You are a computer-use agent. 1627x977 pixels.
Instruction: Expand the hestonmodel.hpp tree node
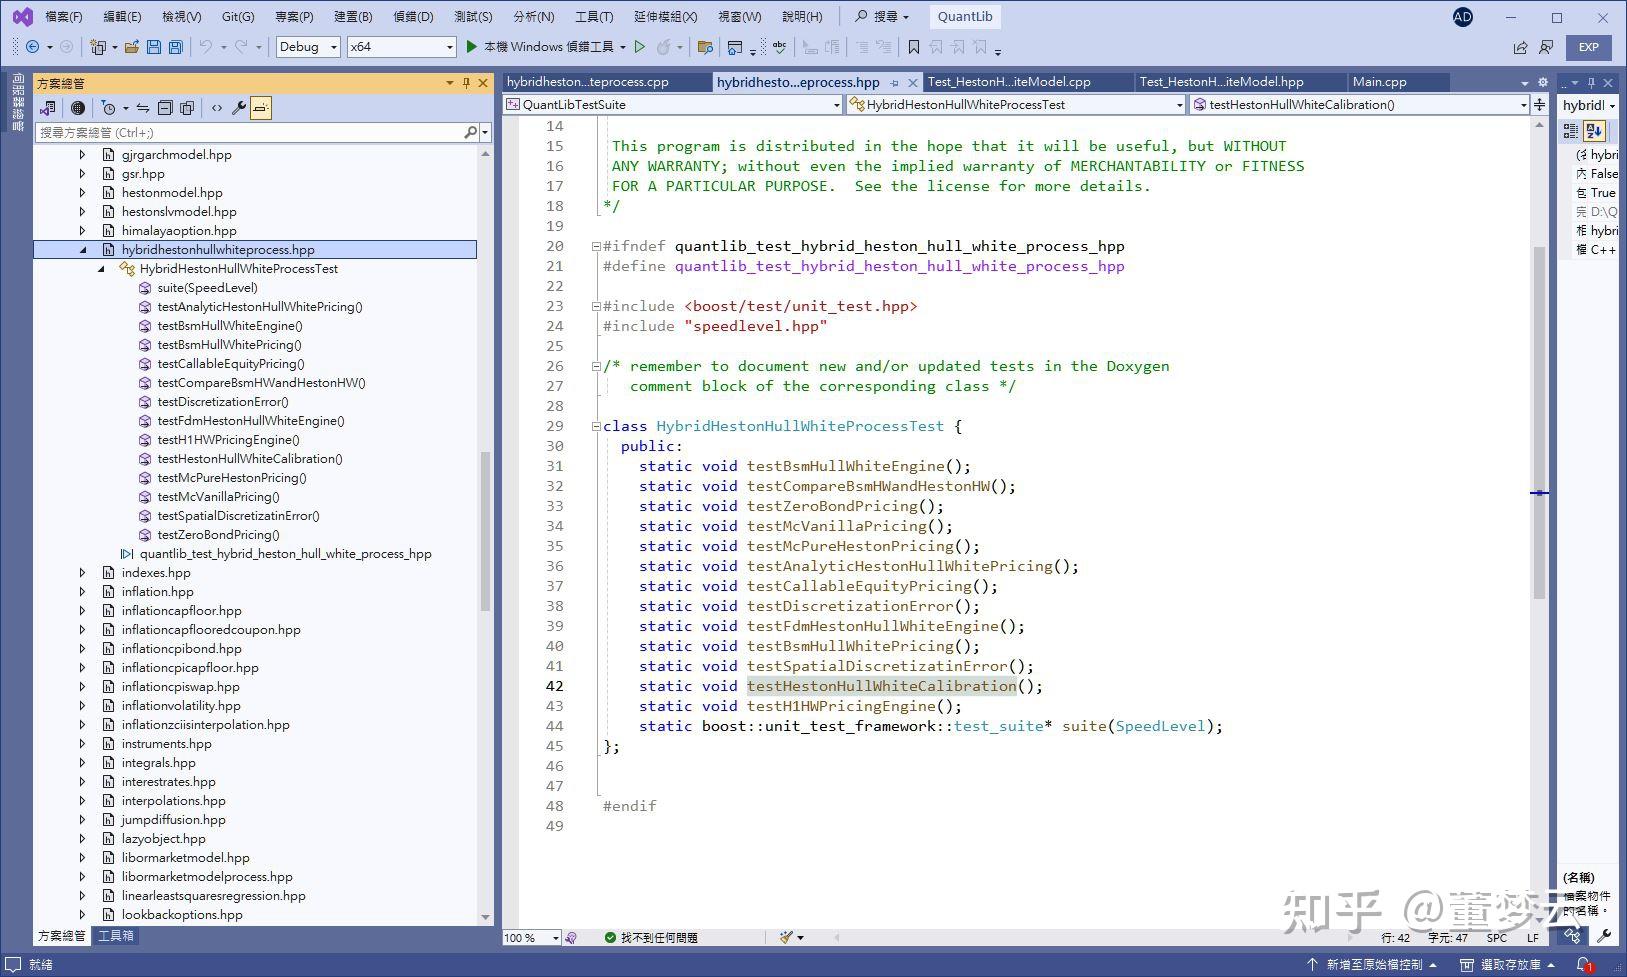(x=83, y=193)
